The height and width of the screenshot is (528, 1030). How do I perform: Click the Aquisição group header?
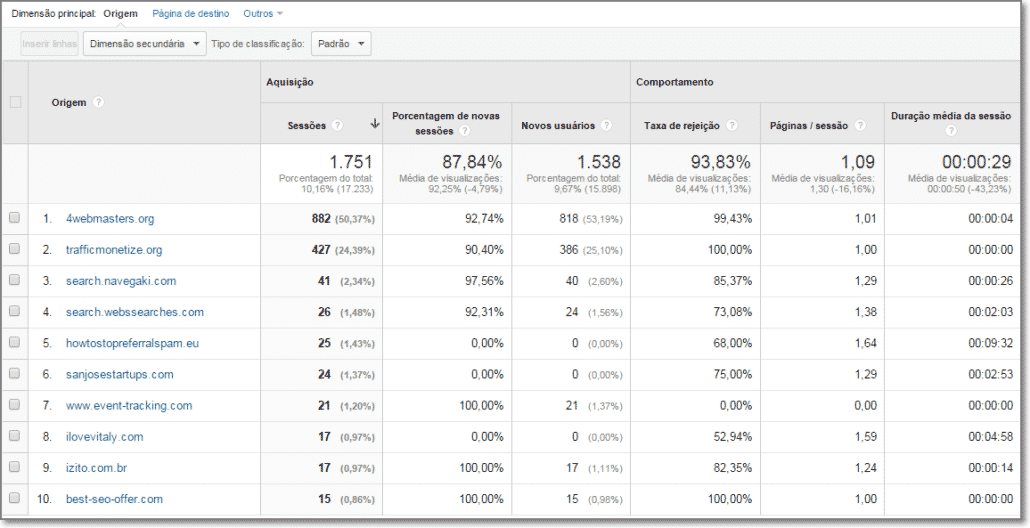pos(290,82)
